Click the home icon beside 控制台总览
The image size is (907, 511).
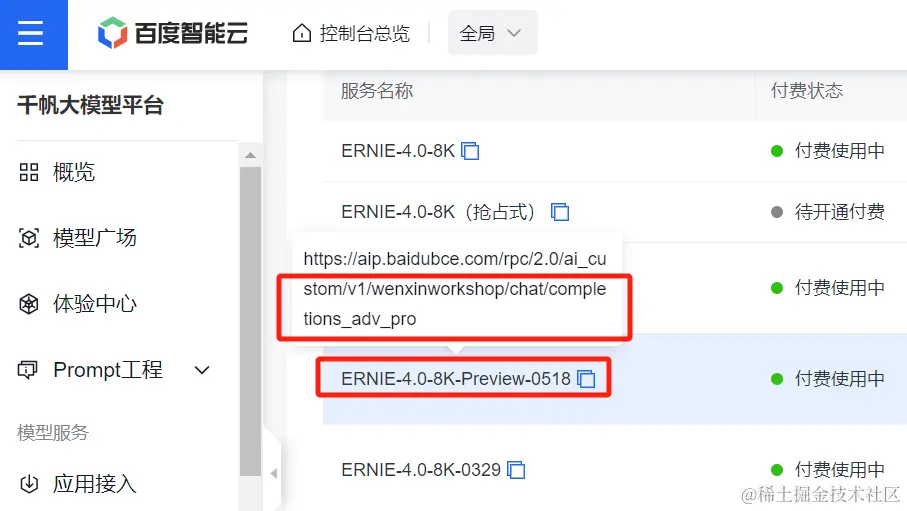pos(301,33)
